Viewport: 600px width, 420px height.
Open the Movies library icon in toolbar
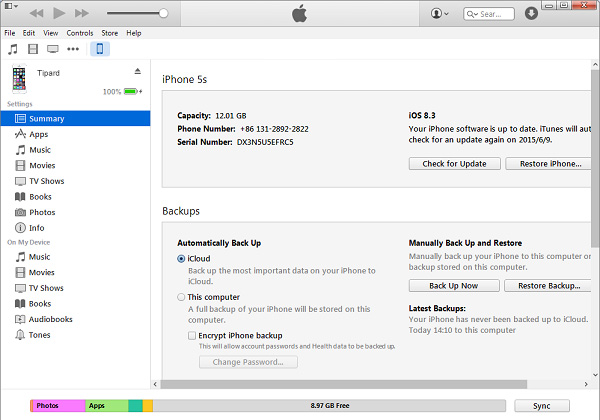(x=33, y=49)
